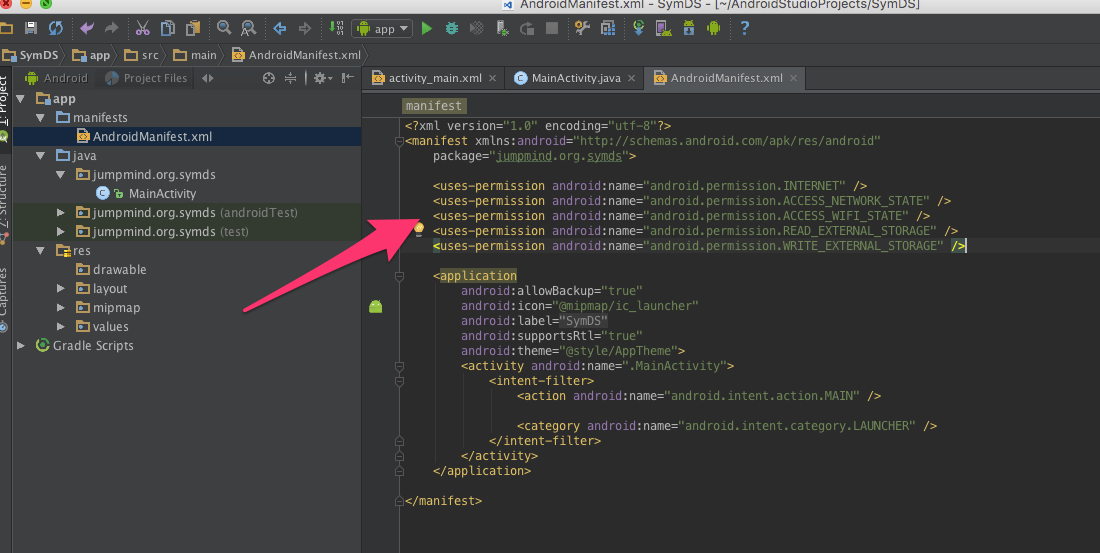
Task: Click the app breadcrumb
Action: coord(91,55)
